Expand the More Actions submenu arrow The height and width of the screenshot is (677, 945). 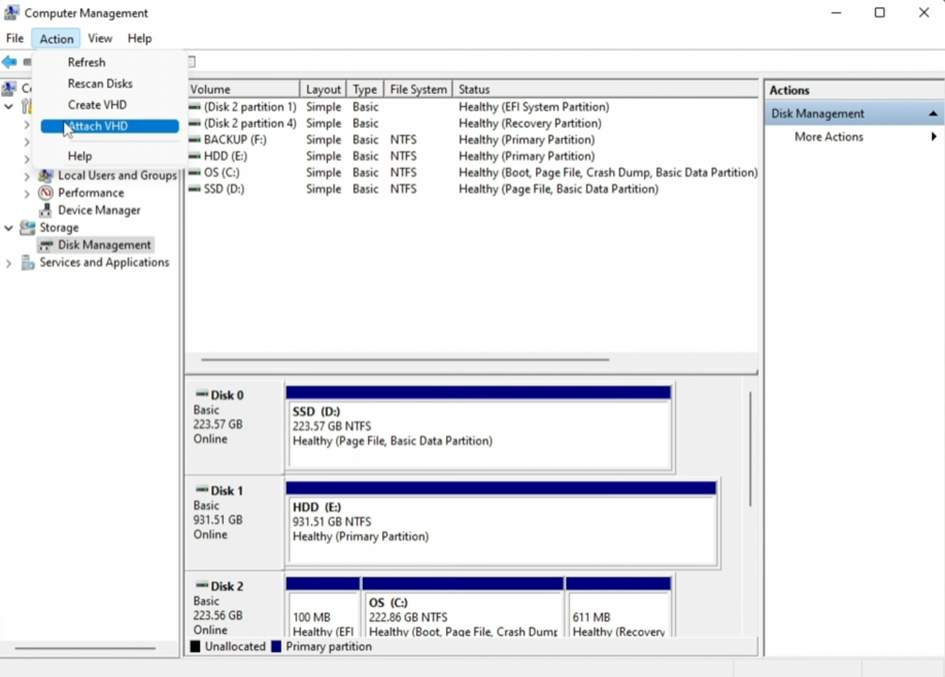(933, 137)
